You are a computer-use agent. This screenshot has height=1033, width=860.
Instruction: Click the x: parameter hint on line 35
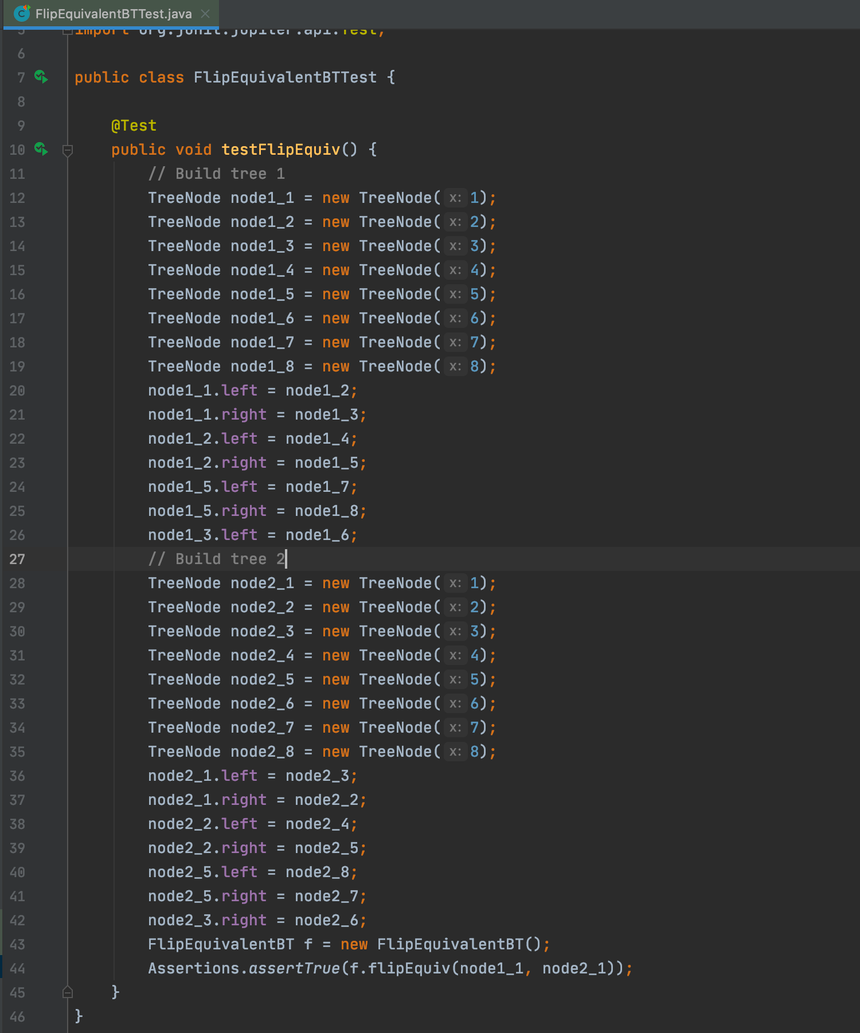(x=455, y=752)
